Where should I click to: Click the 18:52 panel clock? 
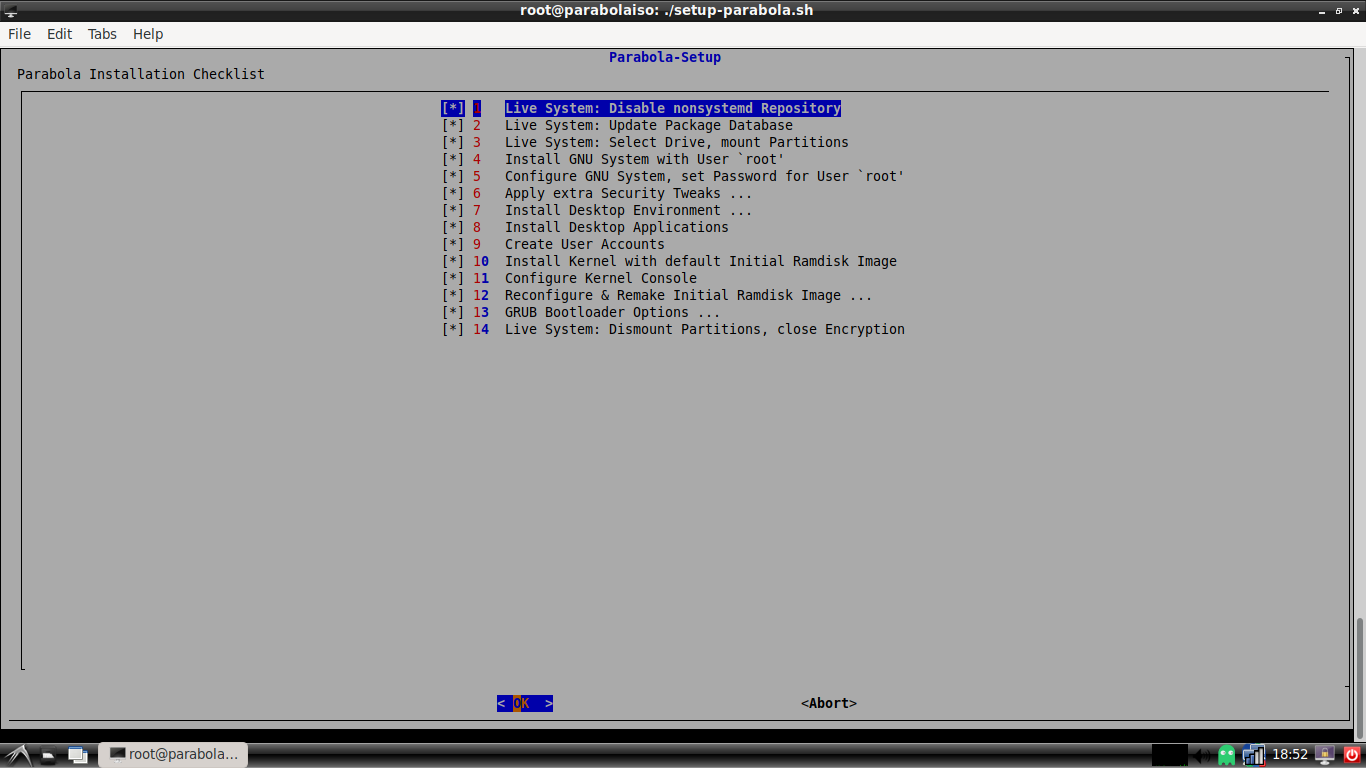click(1290, 755)
